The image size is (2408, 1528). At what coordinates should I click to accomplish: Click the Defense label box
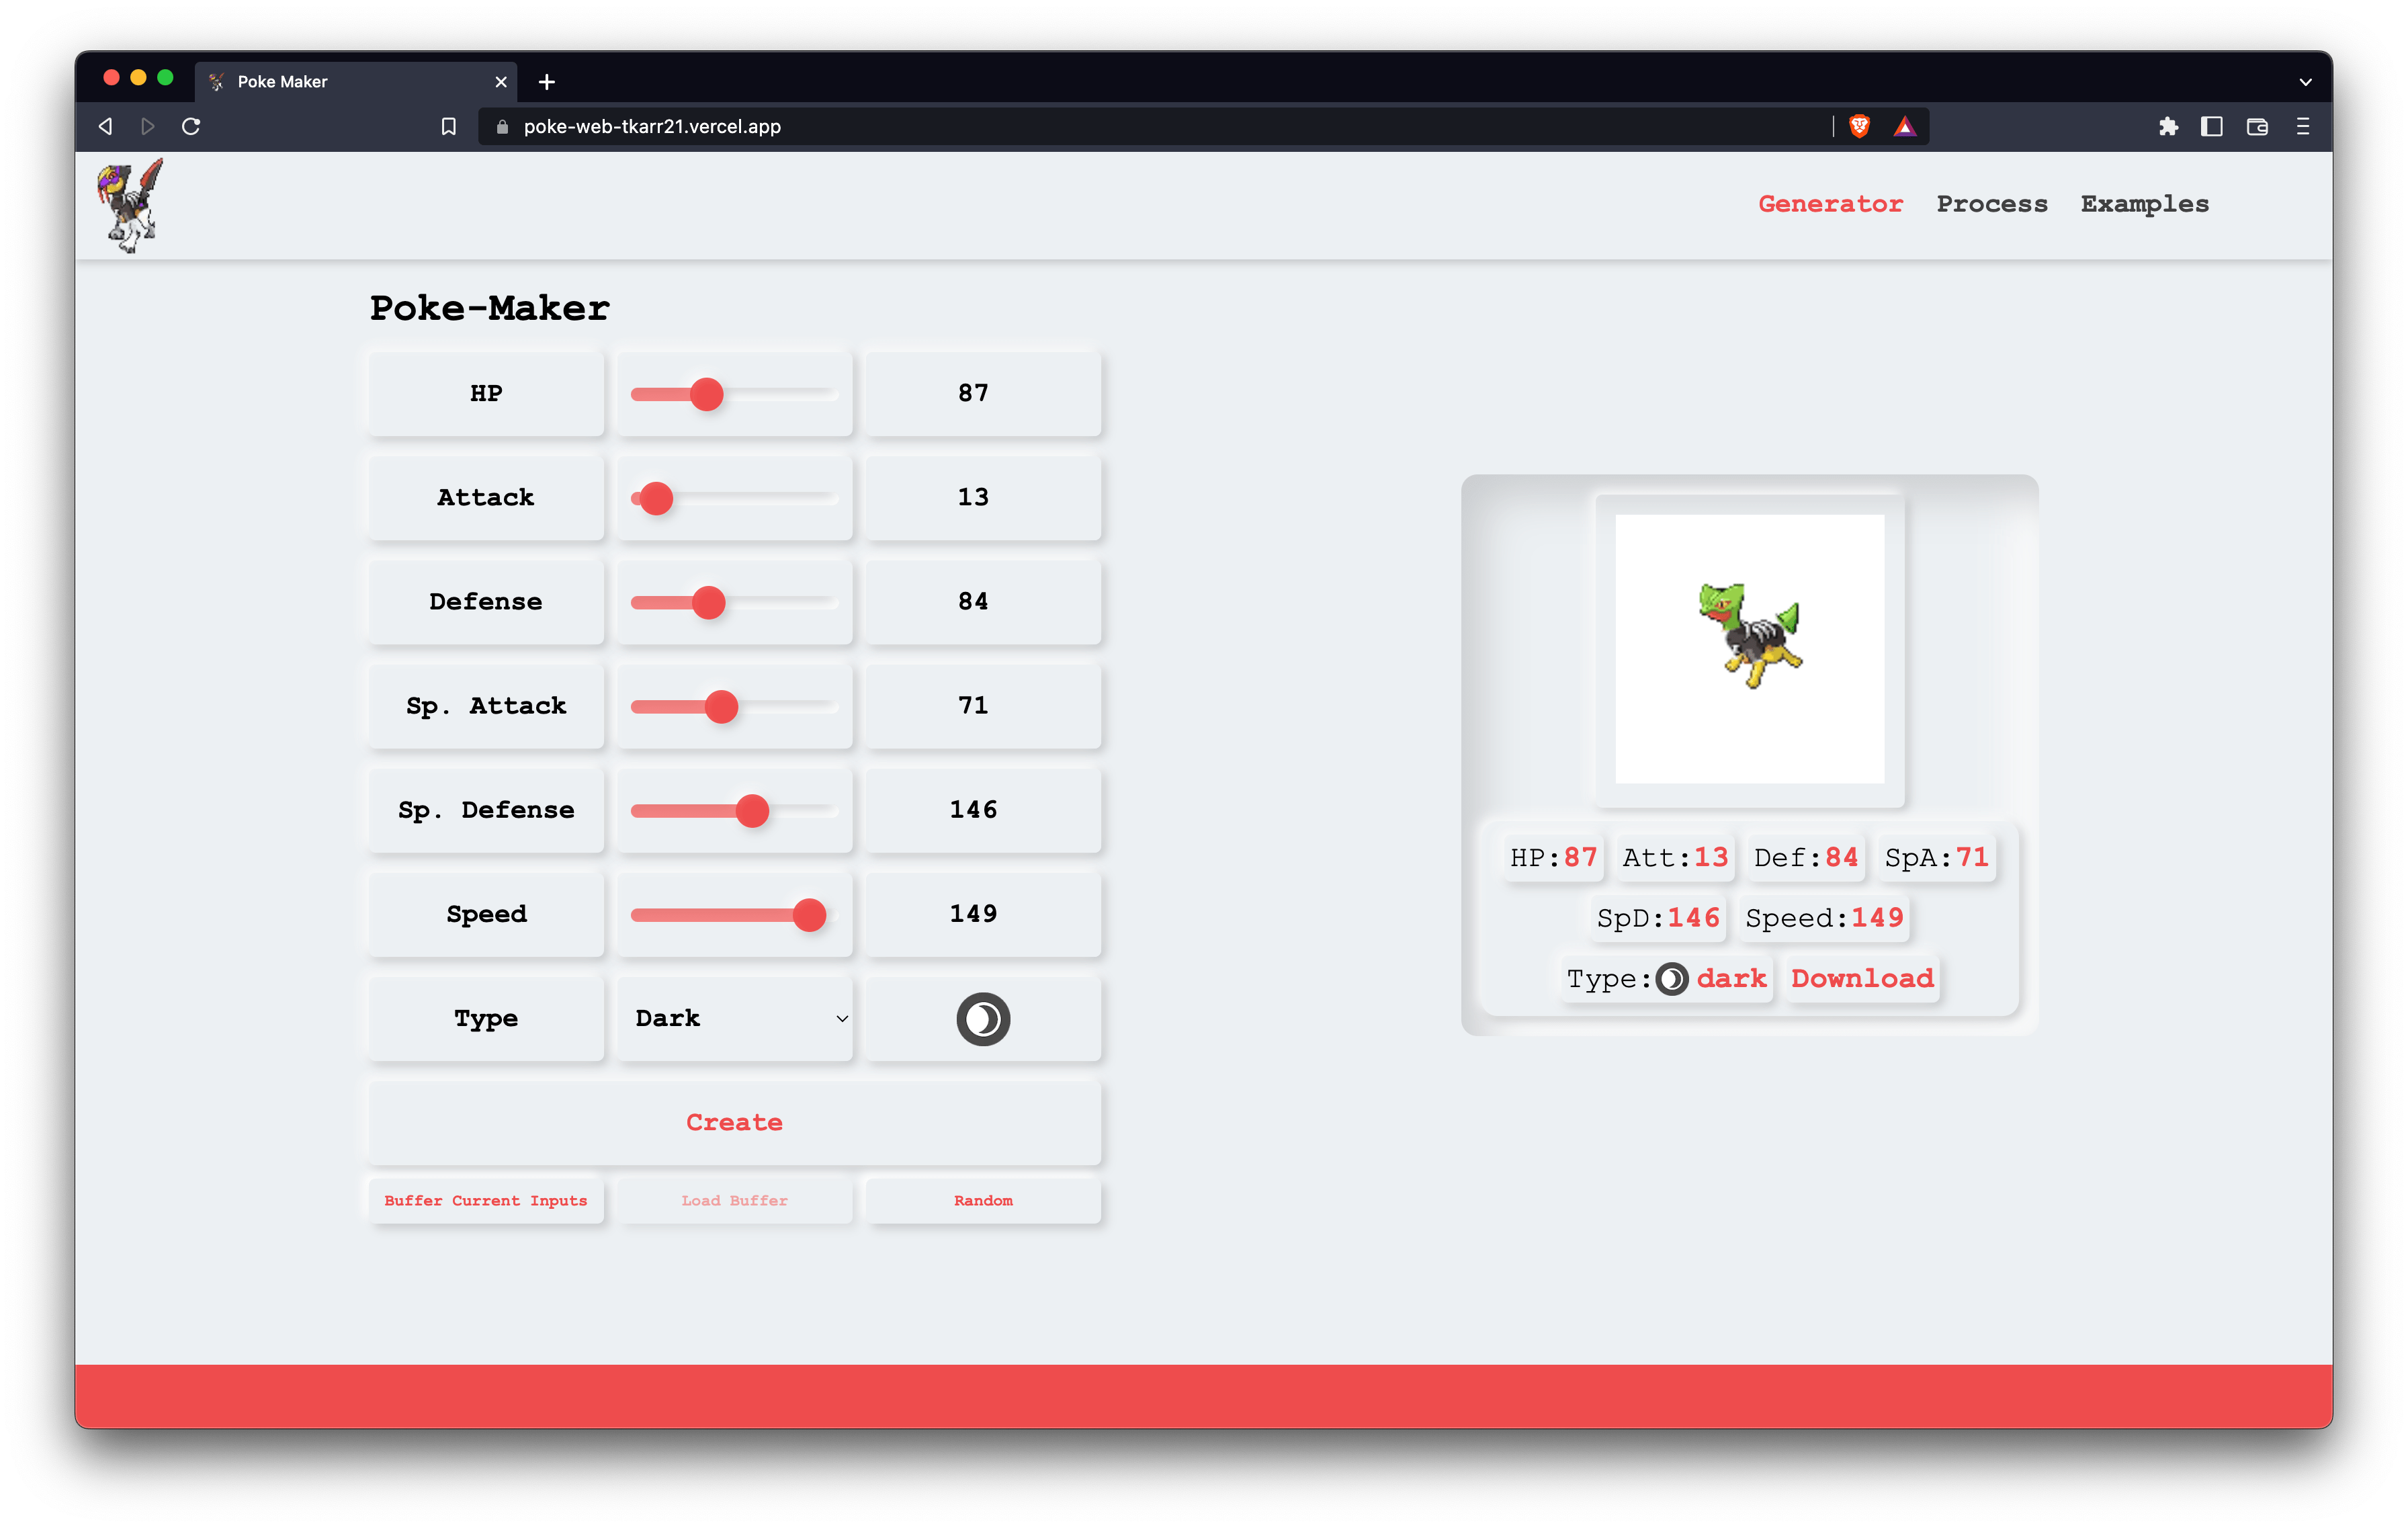[x=486, y=602]
